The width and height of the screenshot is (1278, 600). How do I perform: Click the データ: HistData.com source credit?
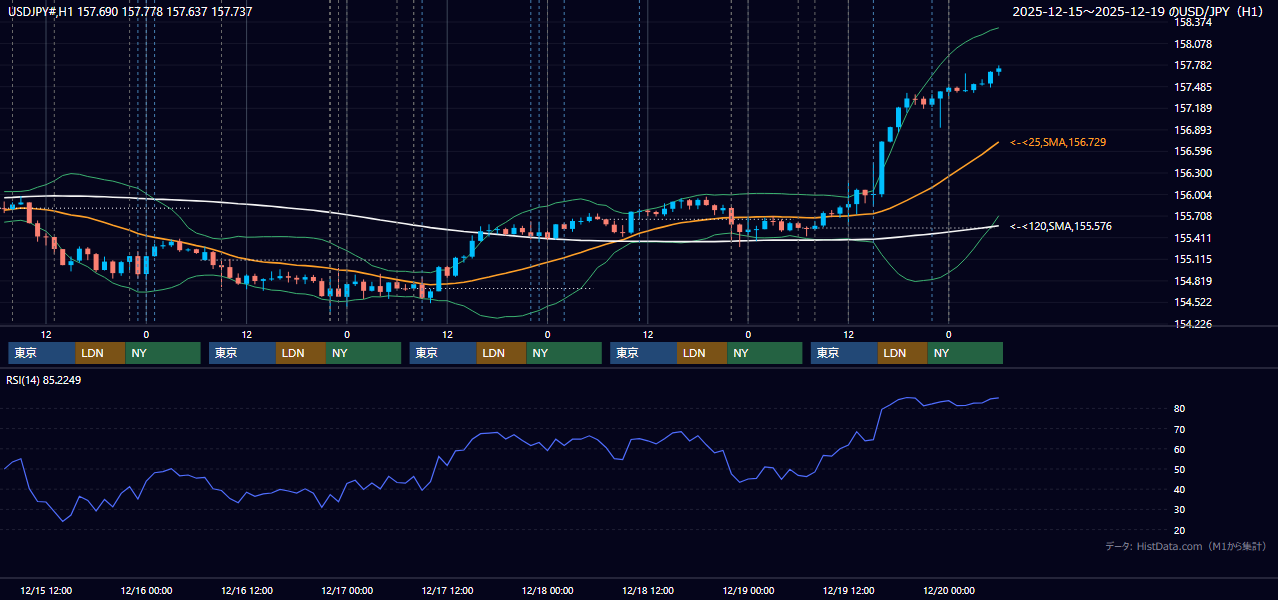tap(1185, 546)
